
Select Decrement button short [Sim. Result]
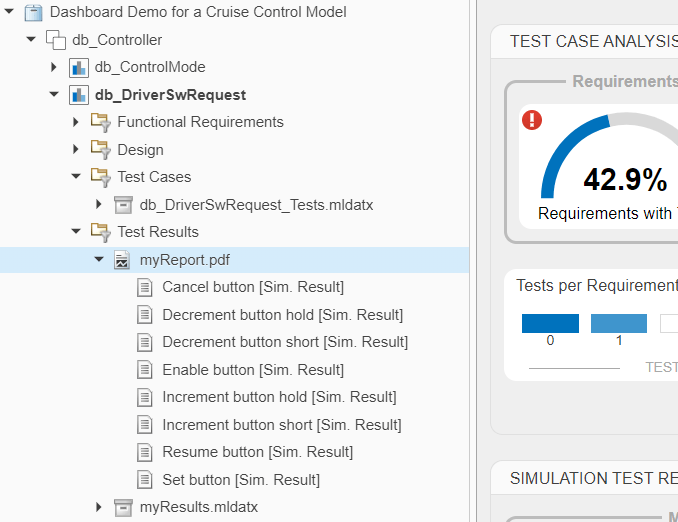coord(285,342)
